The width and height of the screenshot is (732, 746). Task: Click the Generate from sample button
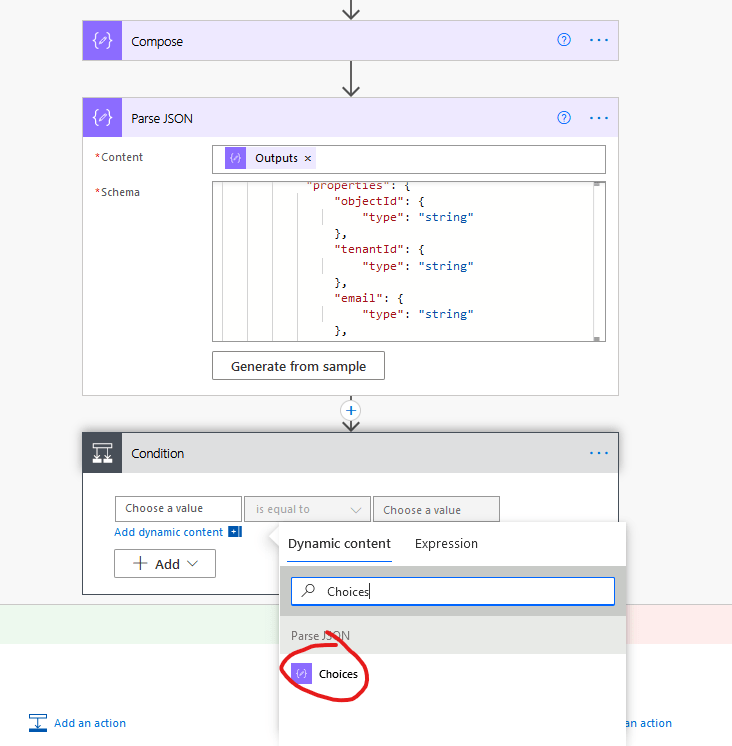coord(298,366)
